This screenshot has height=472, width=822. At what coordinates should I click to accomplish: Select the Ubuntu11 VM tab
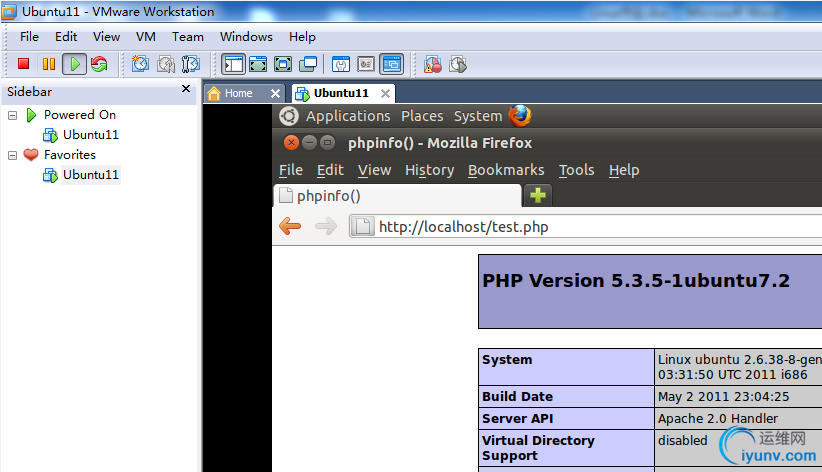point(341,93)
